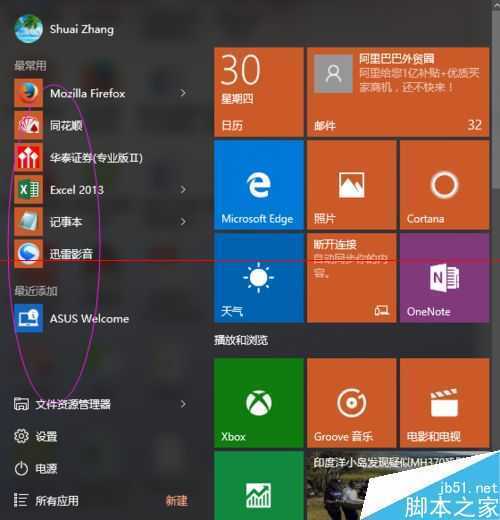Open the 日历 calendar tile
Image resolution: width=500 pixels, height=520 pixels.
point(259,92)
